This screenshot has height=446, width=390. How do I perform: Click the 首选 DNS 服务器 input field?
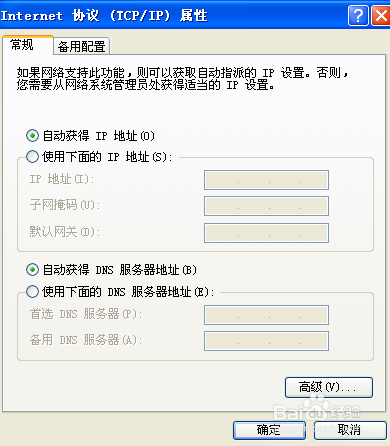tap(266, 315)
